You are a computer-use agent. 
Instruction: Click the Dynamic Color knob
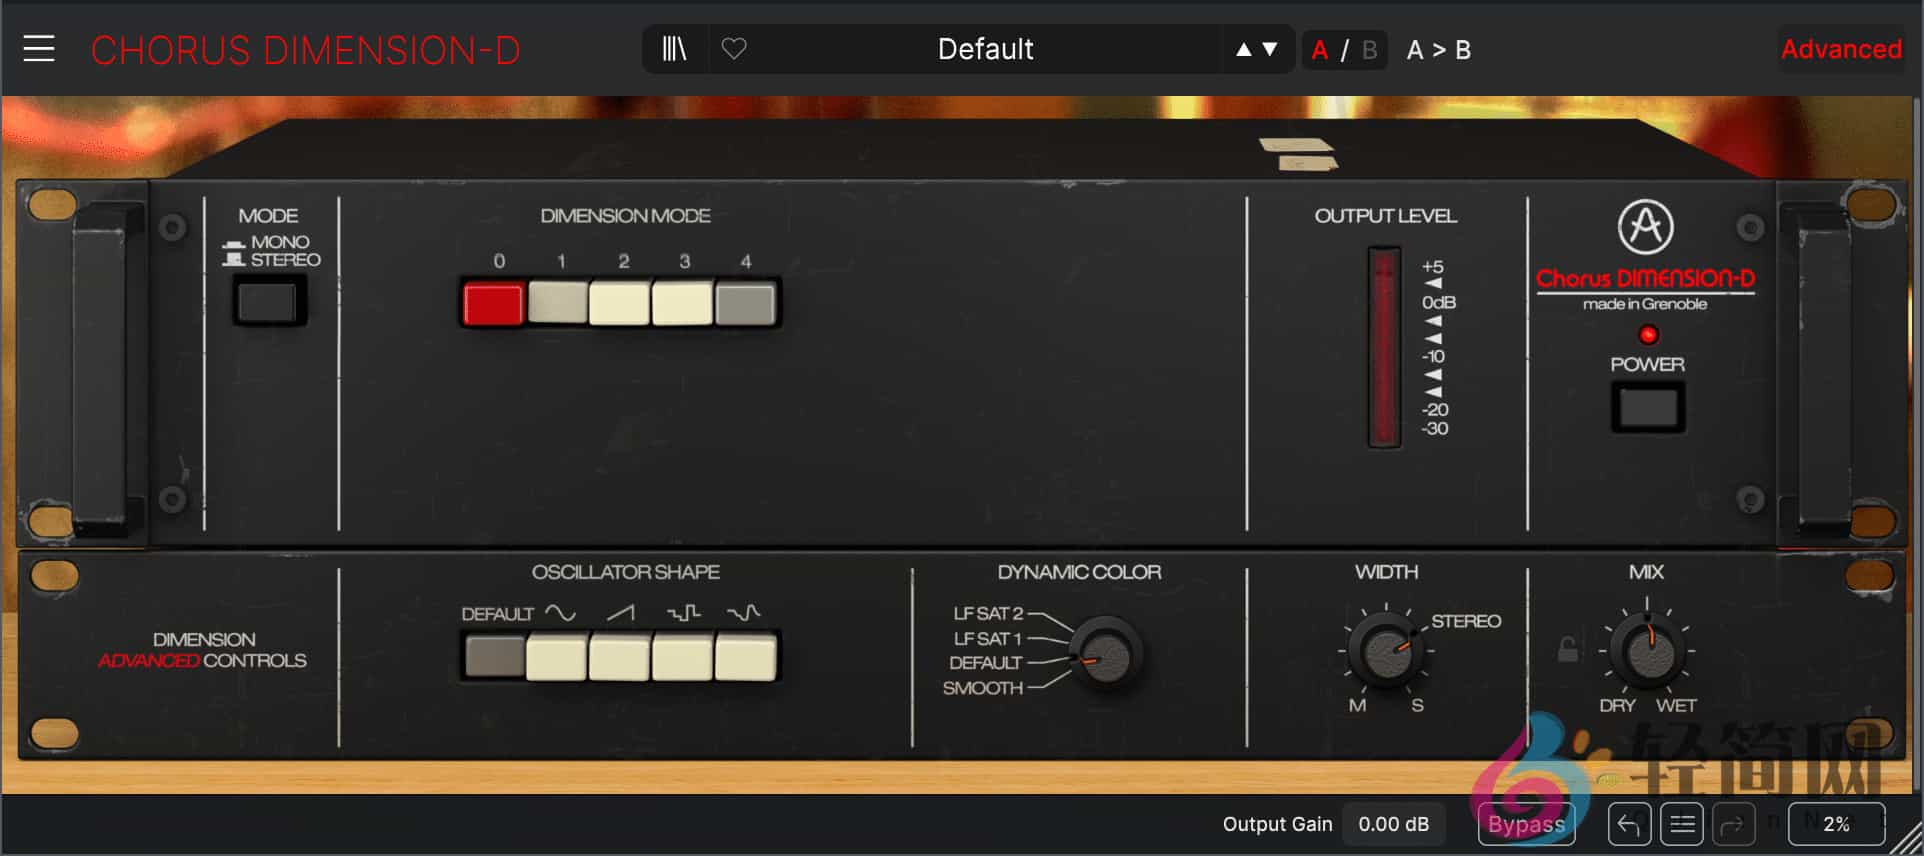click(1105, 654)
